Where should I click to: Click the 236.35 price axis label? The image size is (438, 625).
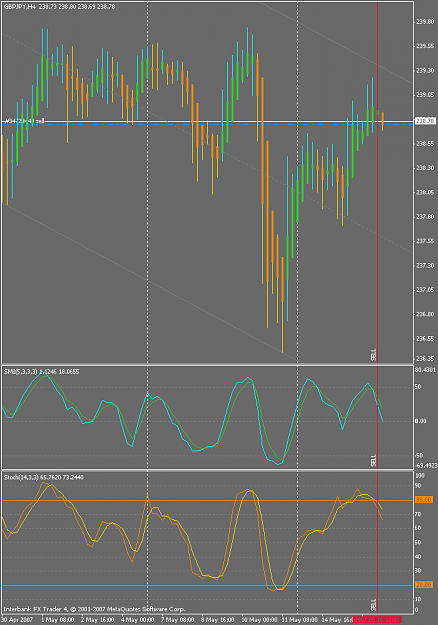425,358
